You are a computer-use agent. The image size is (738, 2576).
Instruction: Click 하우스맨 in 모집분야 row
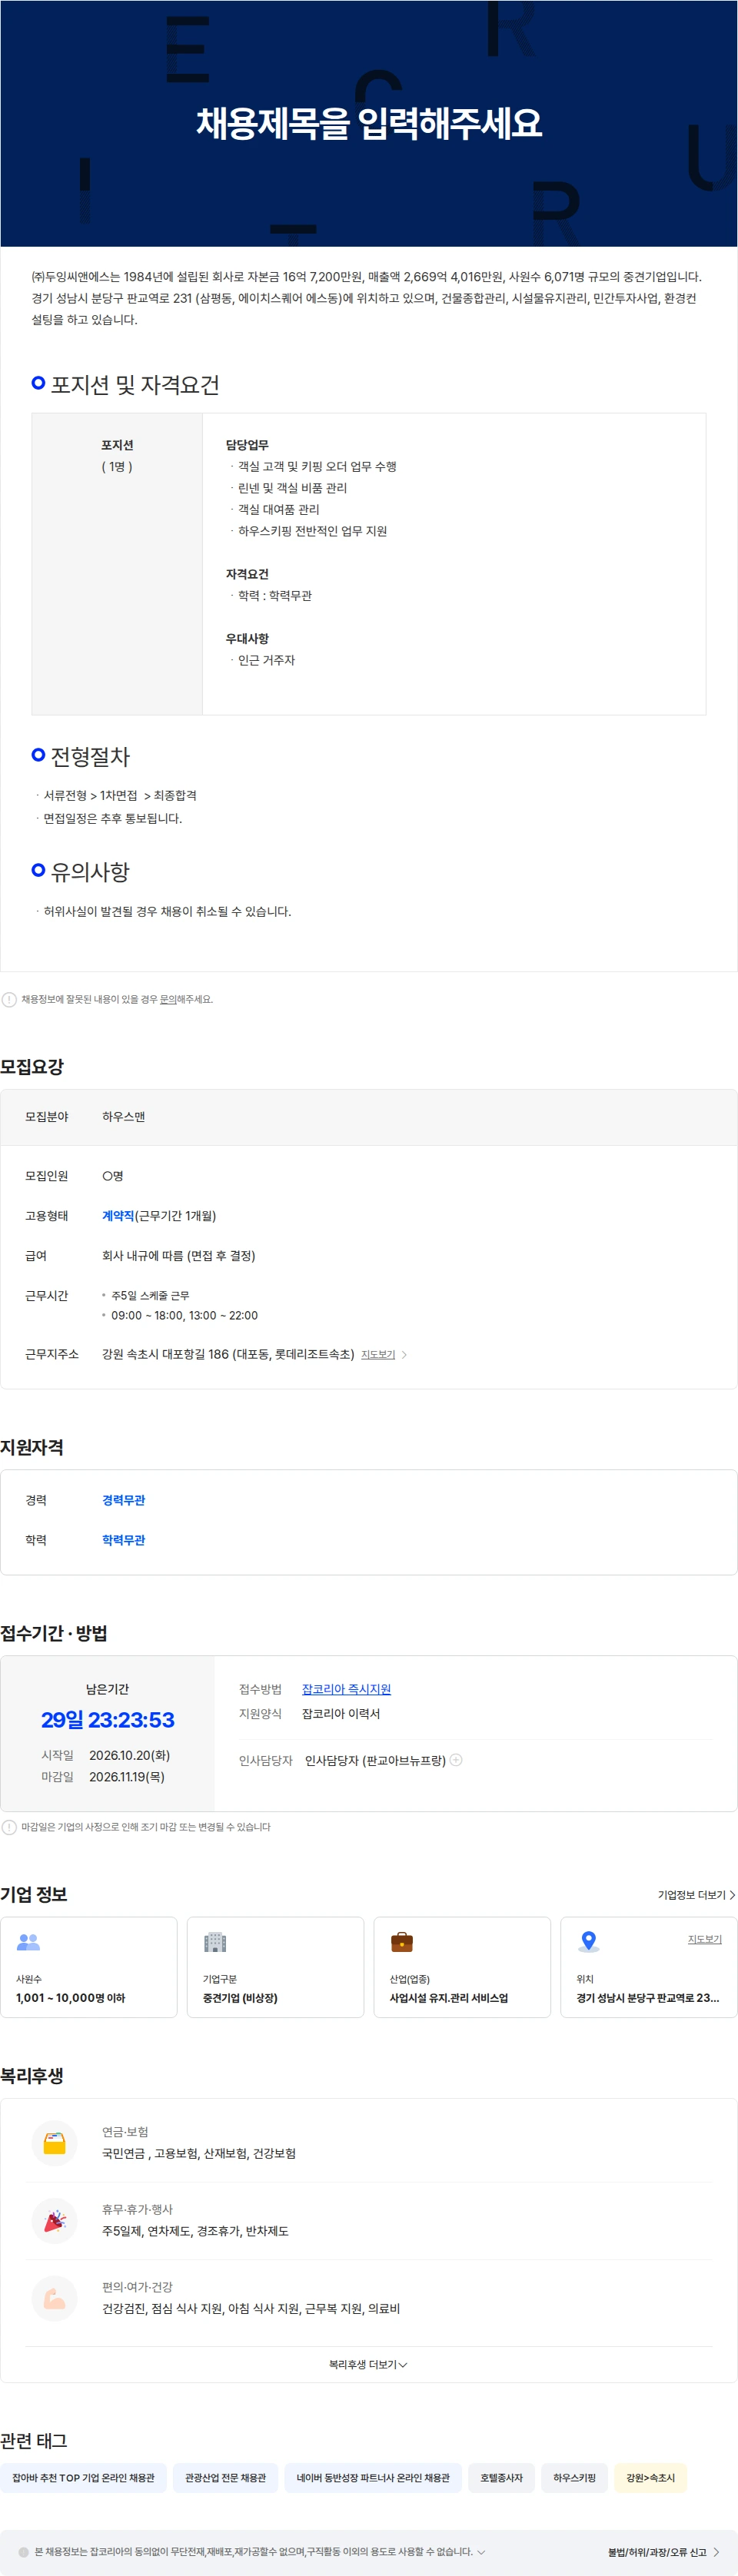click(123, 1117)
